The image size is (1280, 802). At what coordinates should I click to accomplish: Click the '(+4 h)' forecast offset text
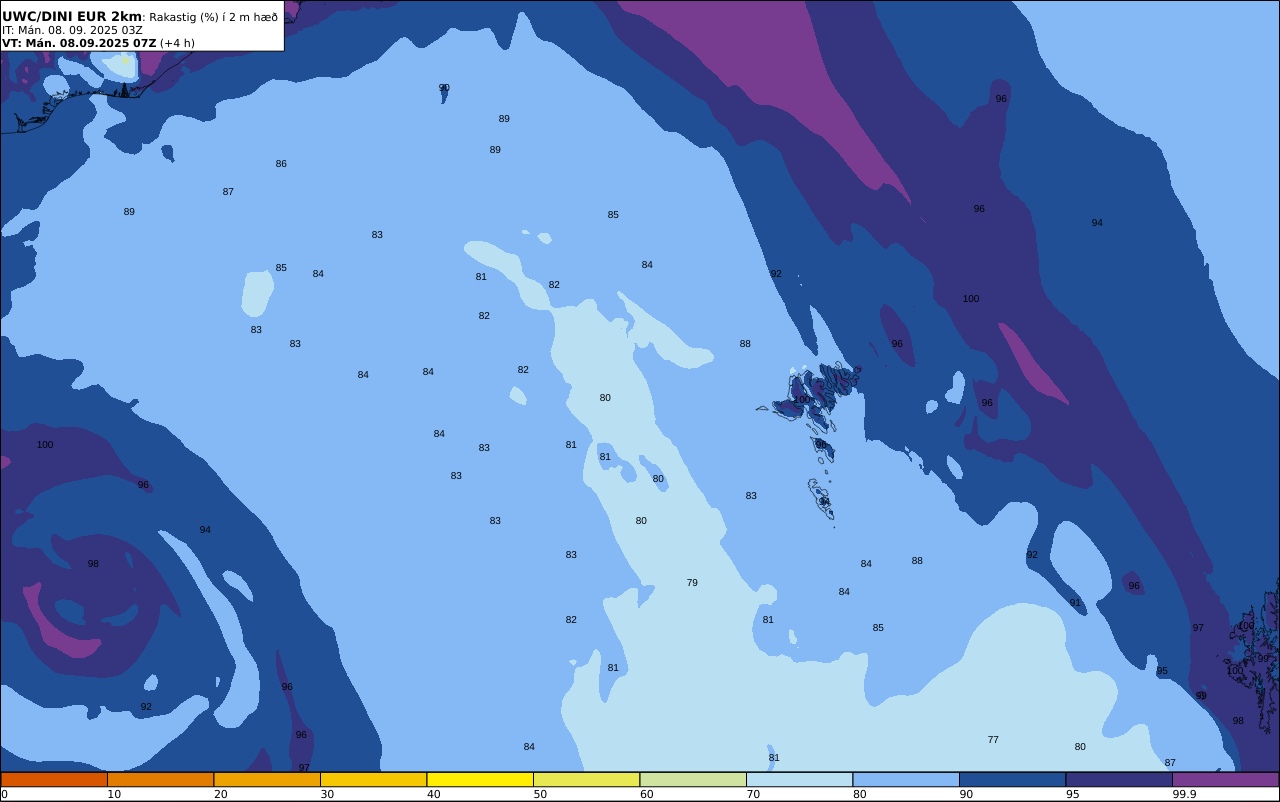click(x=177, y=43)
